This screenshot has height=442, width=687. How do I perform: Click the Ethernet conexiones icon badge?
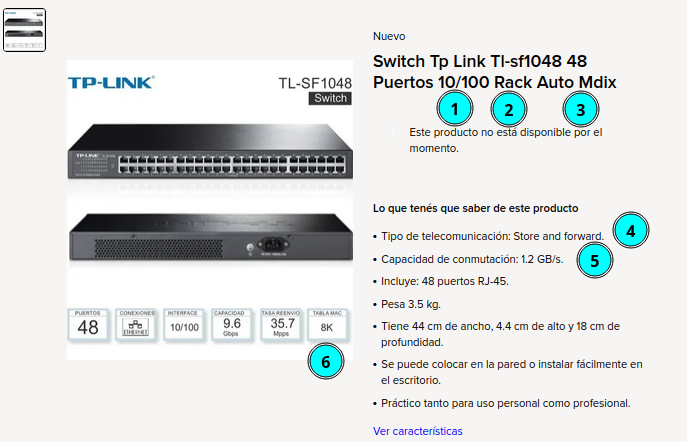(136, 325)
